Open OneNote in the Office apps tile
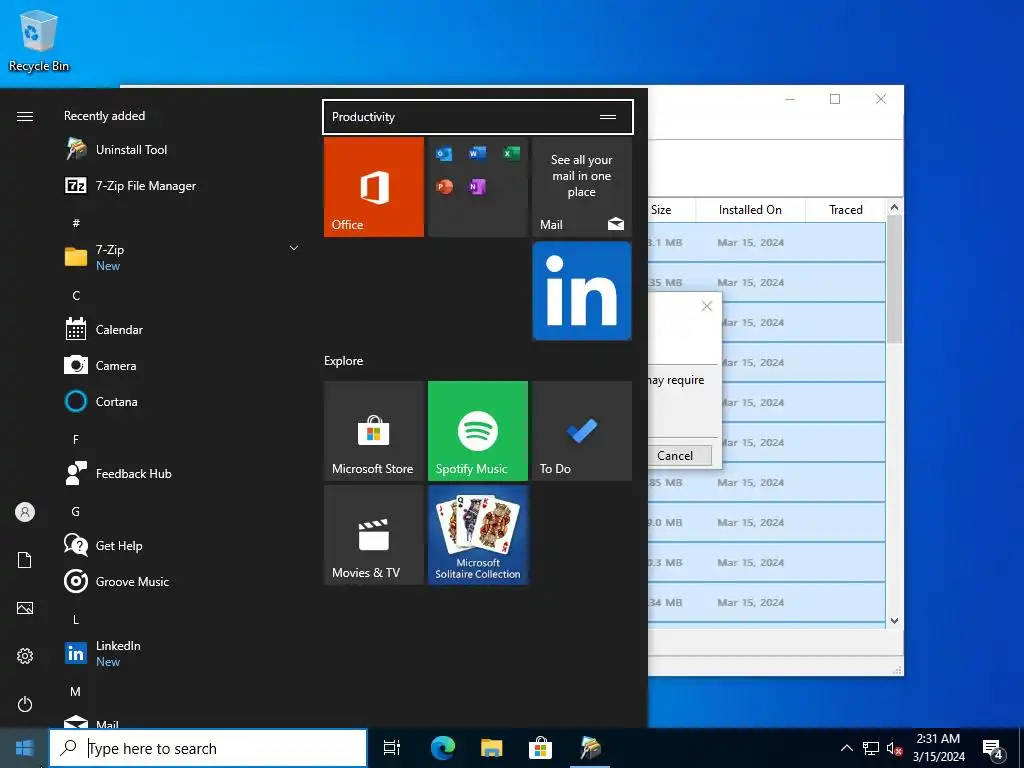Image resolution: width=1024 pixels, height=768 pixels. coord(477,187)
